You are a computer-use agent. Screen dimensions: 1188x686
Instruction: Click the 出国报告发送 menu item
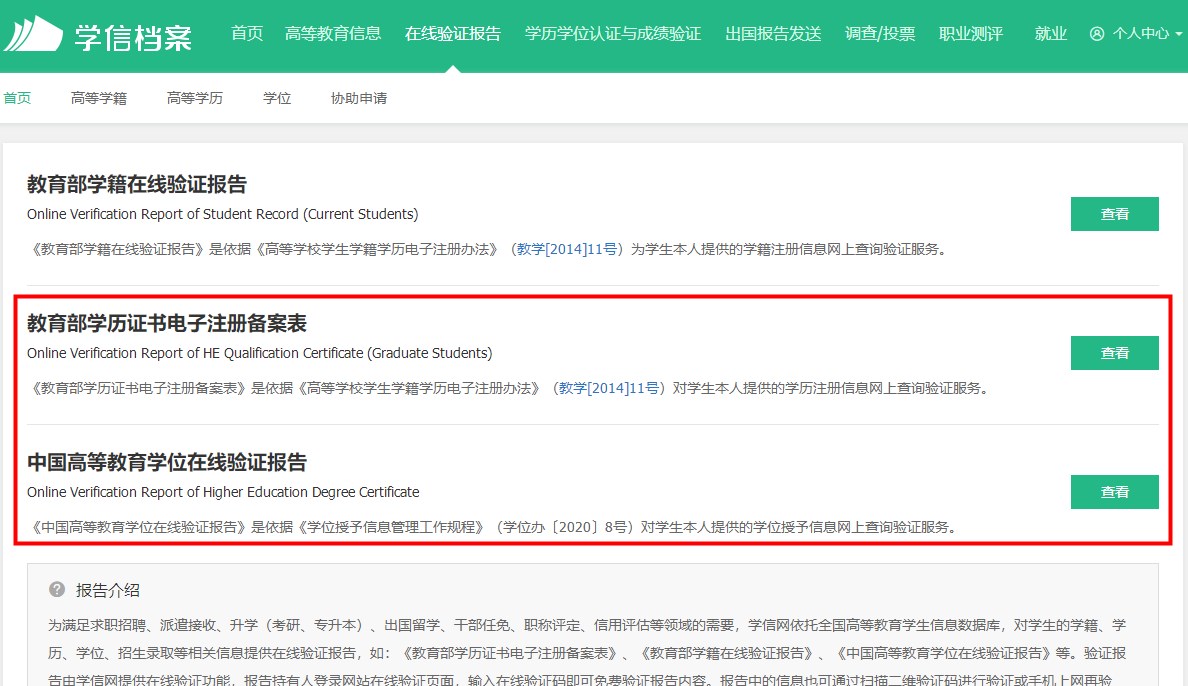[773, 33]
